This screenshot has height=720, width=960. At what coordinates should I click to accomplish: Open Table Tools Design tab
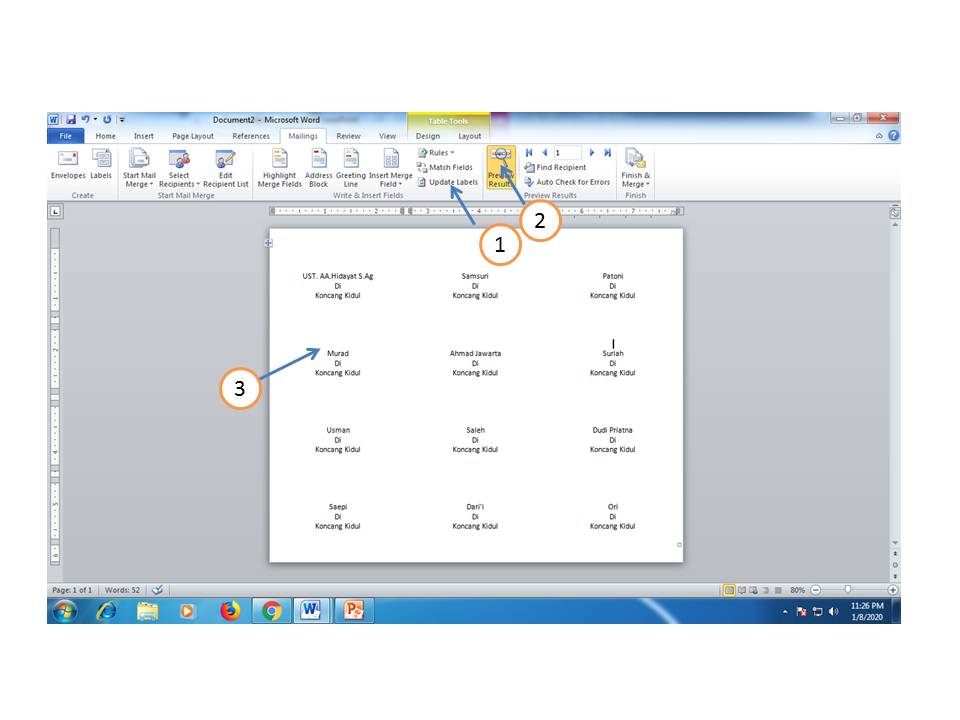pyautogui.click(x=427, y=136)
